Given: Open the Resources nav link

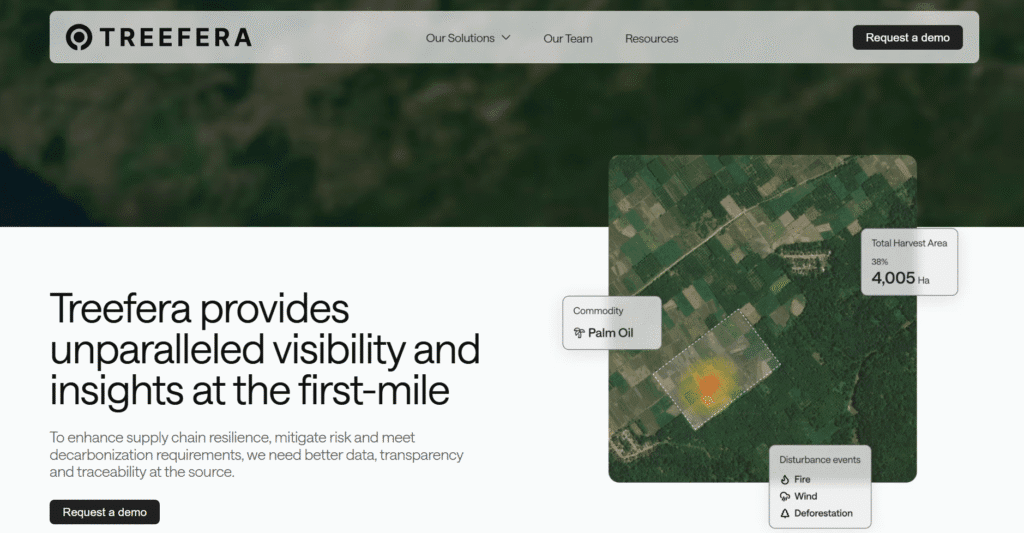Looking at the screenshot, I should [651, 39].
